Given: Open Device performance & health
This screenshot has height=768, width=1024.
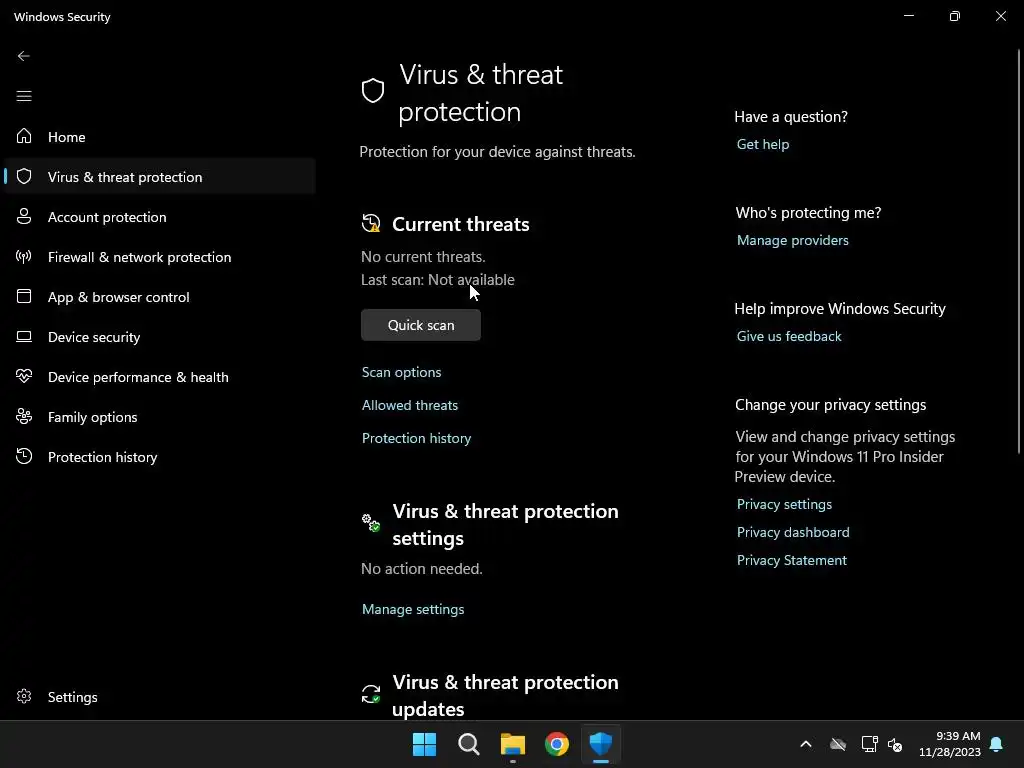Looking at the screenshot, I should (x=160, y=377).
